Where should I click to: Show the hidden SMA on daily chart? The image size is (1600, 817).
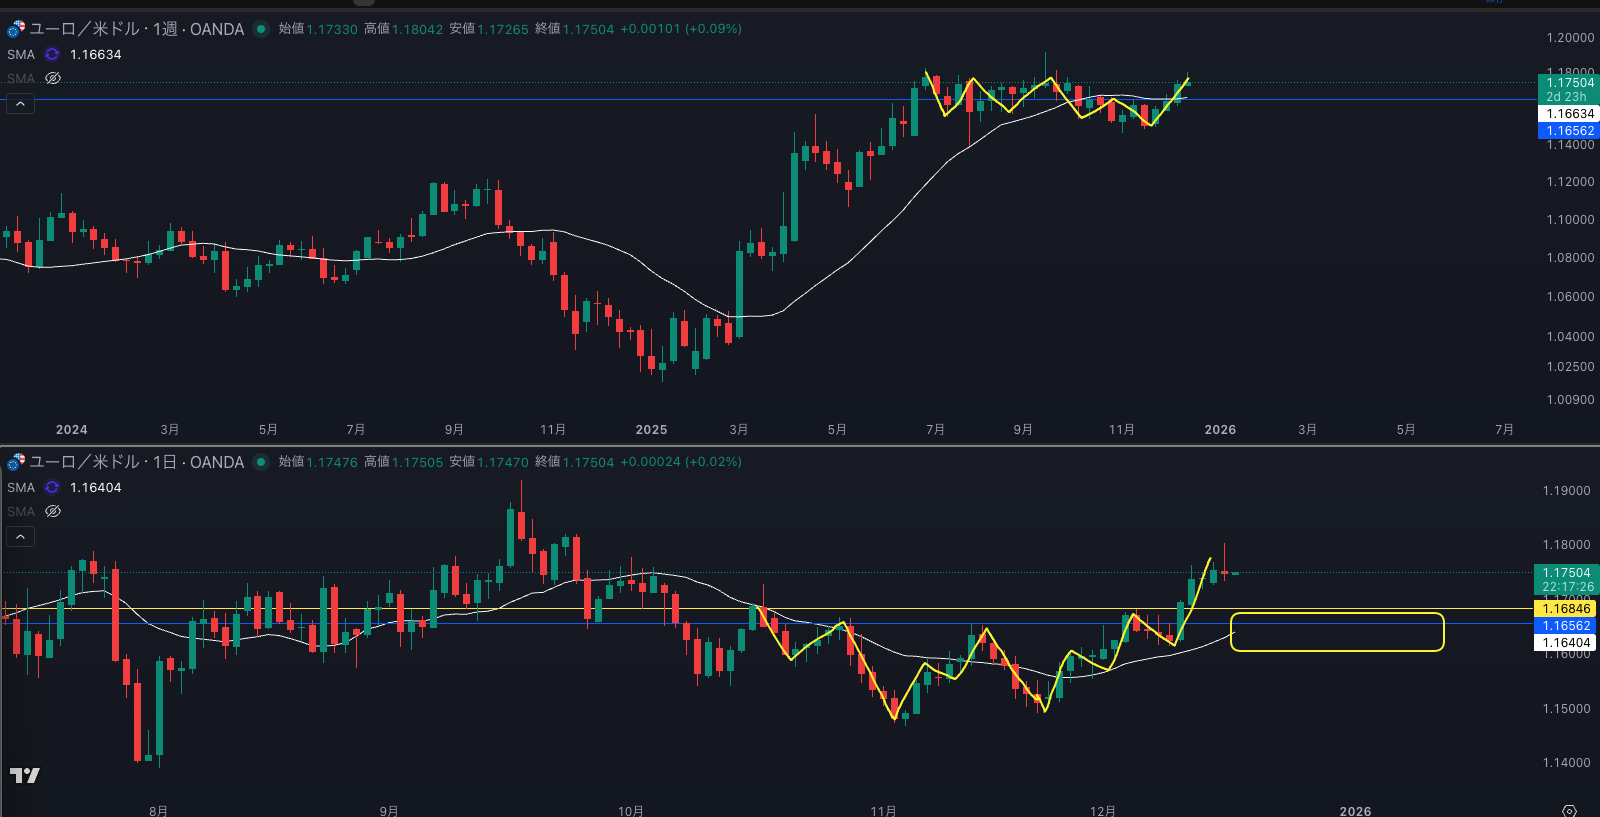[53, 511]
